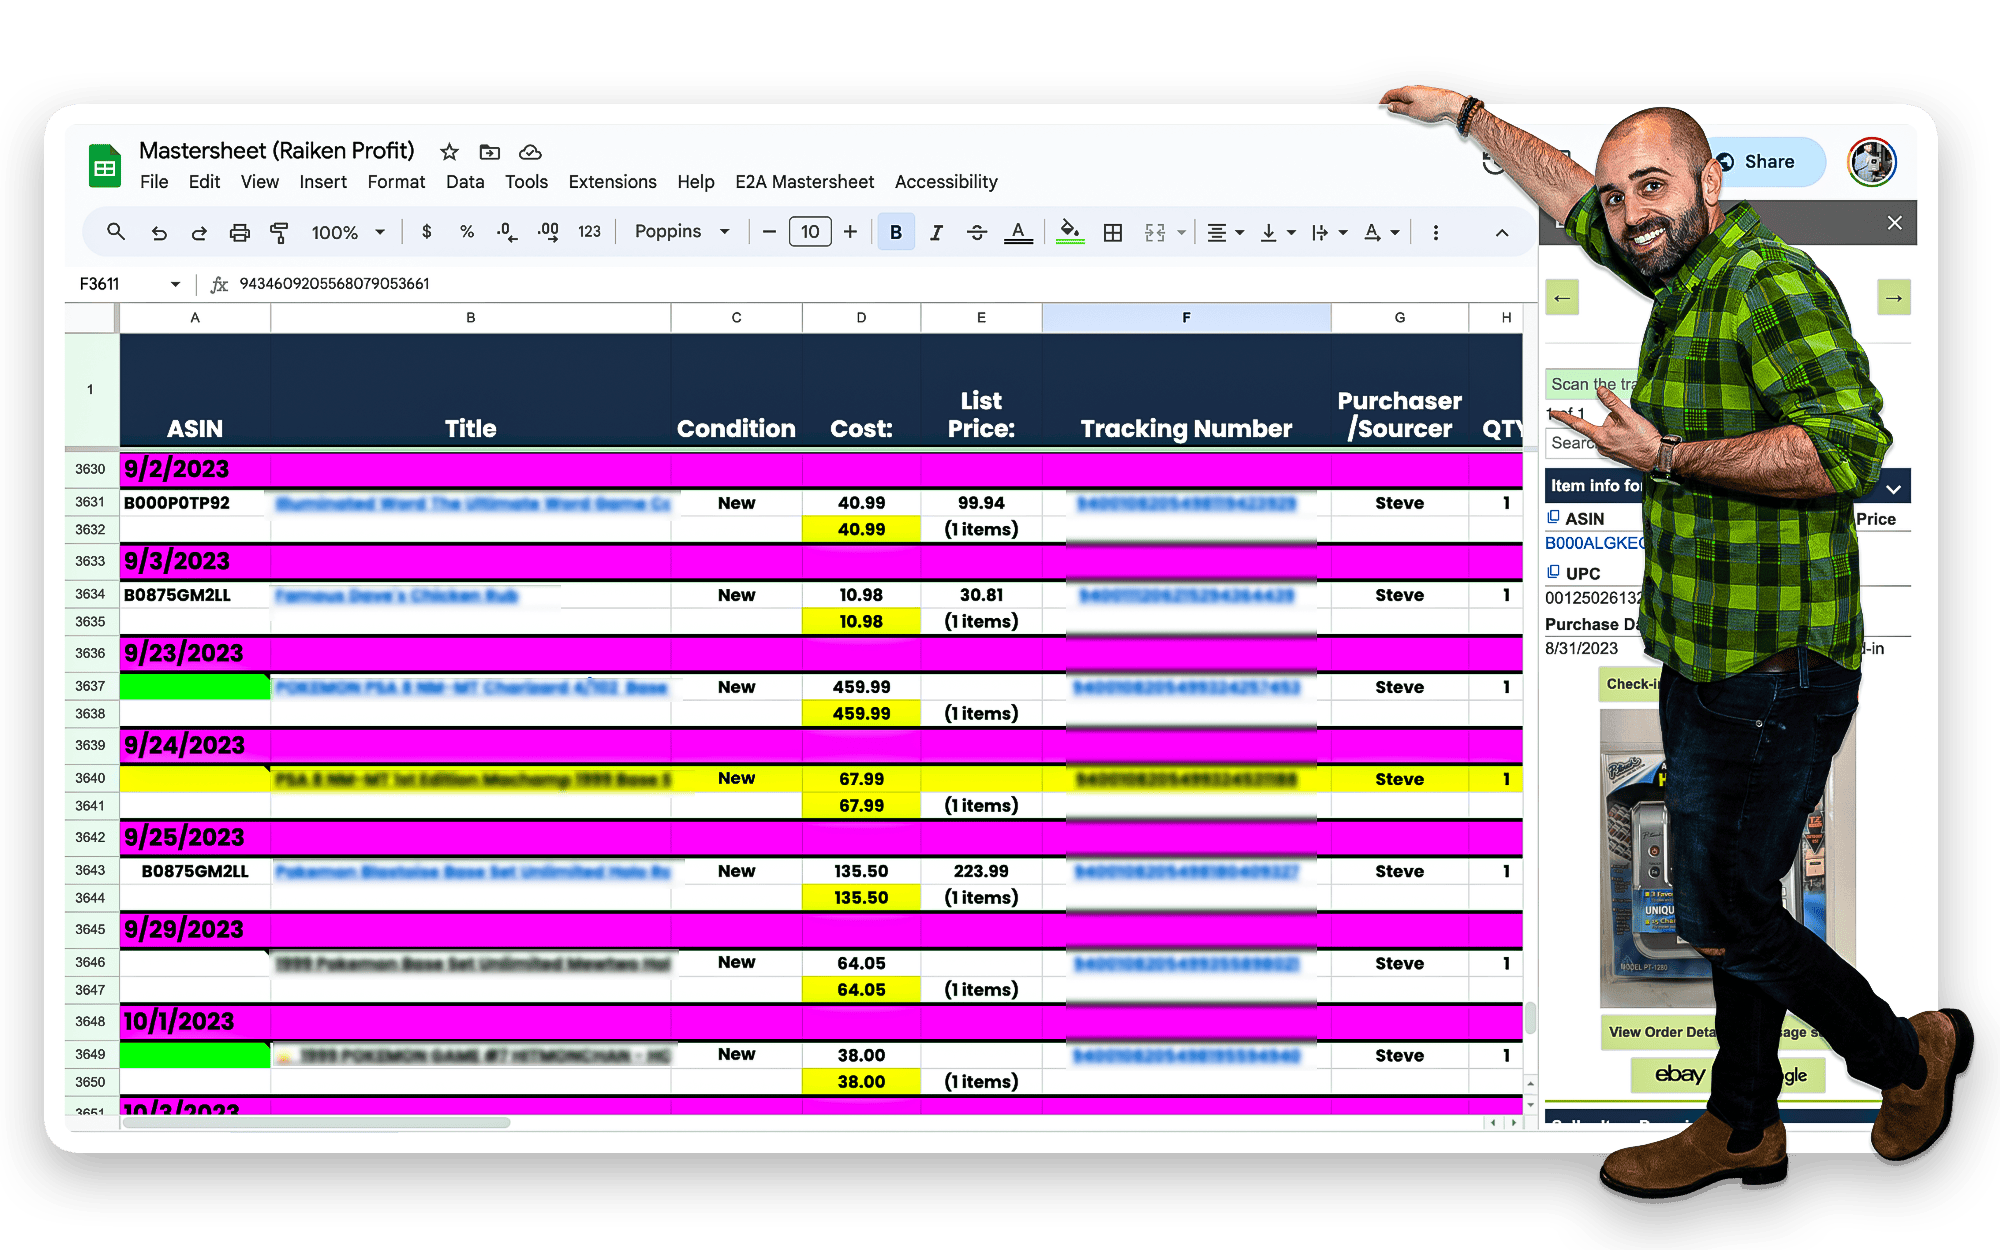Viewport: 2000px width, 1250px height.
Task: Open the three-dot more toolbar options
Action: coord(1436,232)
